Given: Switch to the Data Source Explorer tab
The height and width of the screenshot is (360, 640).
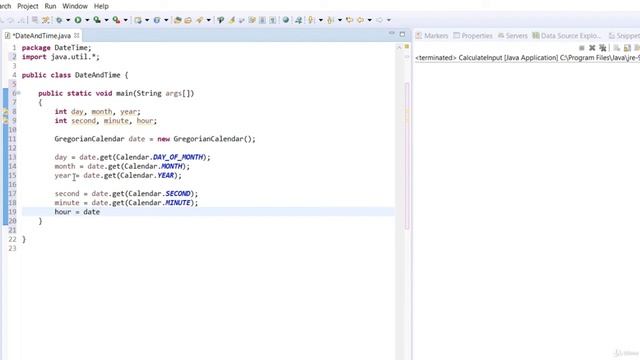Looking at the screenshot, I should coord(567,36).
